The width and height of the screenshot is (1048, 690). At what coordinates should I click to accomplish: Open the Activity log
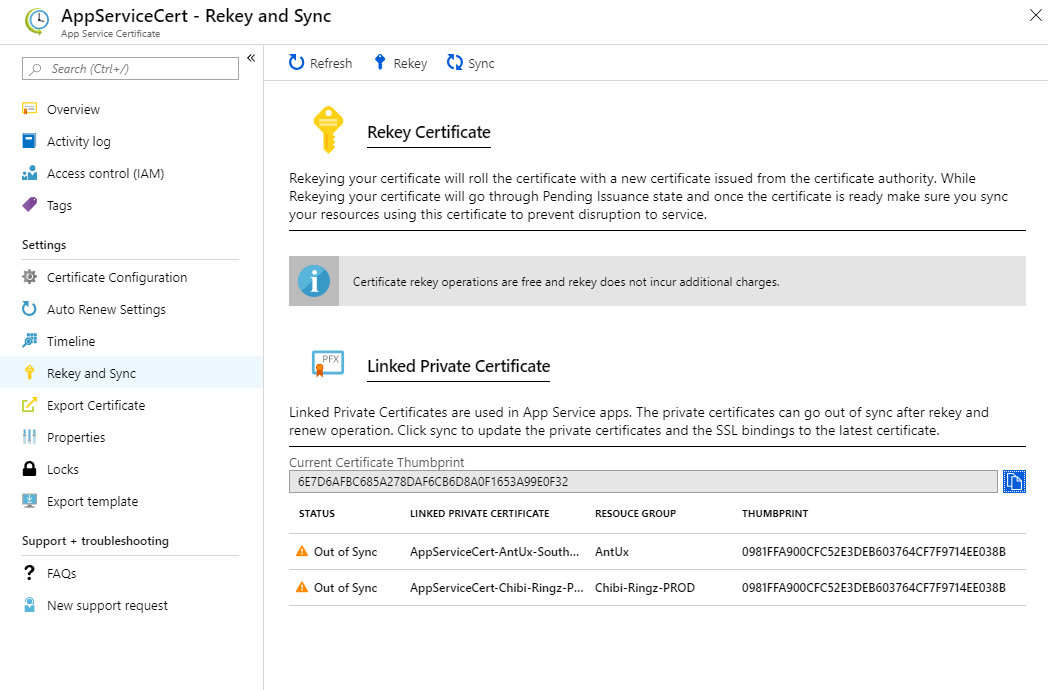click(78, 142)
